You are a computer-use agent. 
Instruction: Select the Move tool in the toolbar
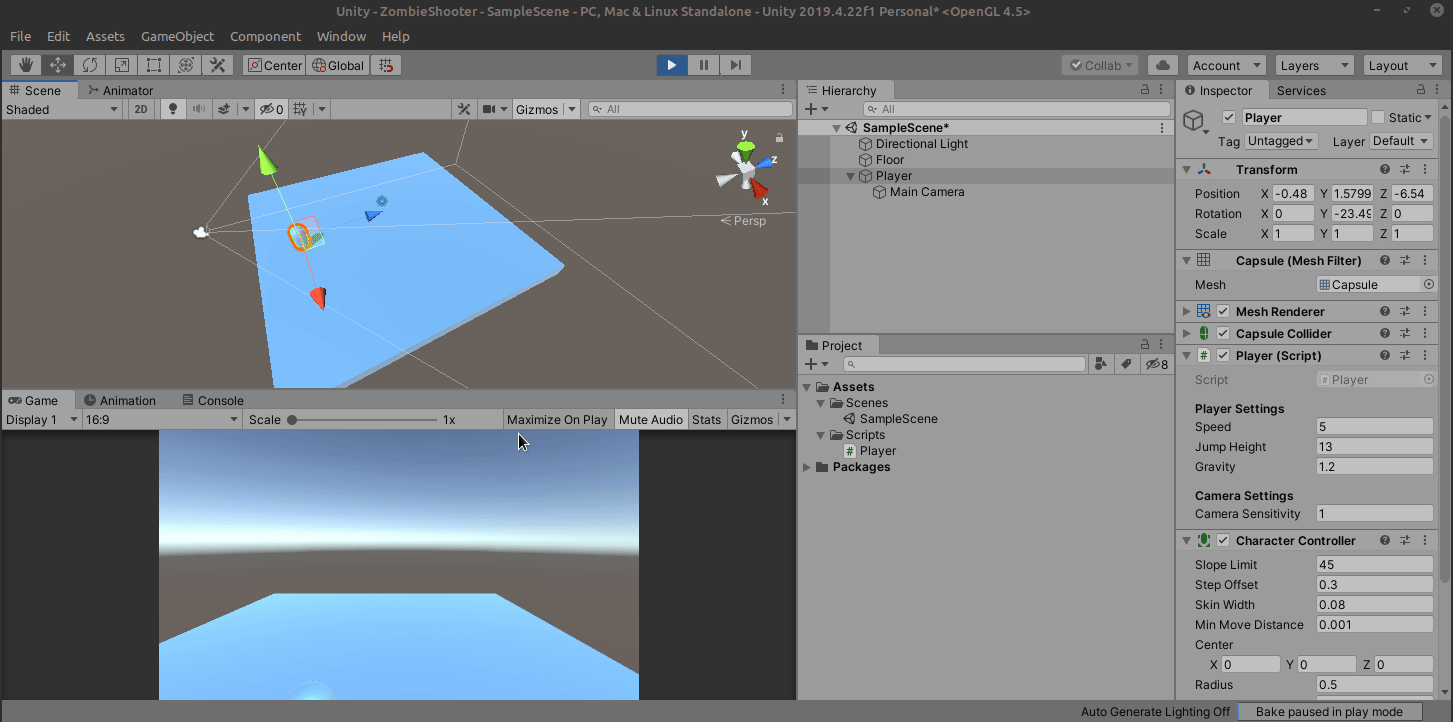(x=58, y=65)
